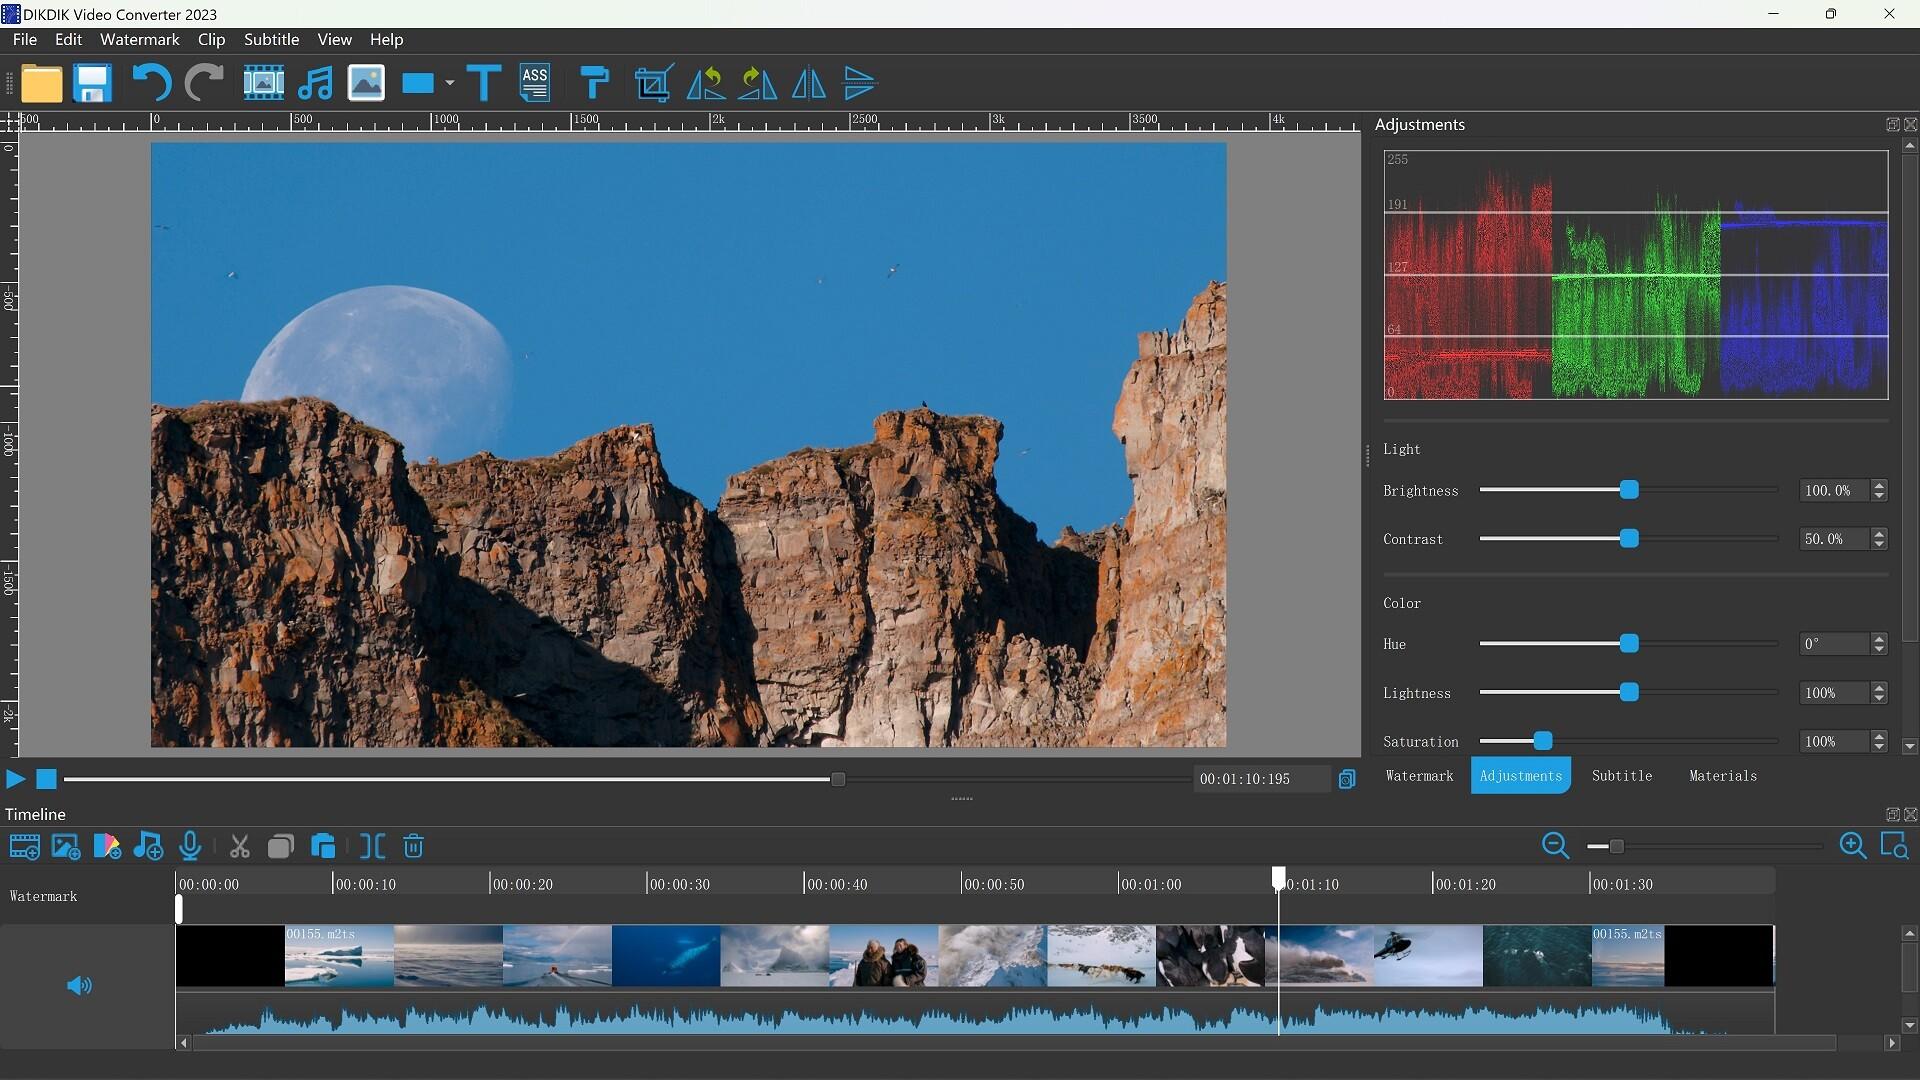Image resolution: width=1920 pixels, height=1080 pixels.
Task: Switch to the Materials tab
Action: point(1723,775)
